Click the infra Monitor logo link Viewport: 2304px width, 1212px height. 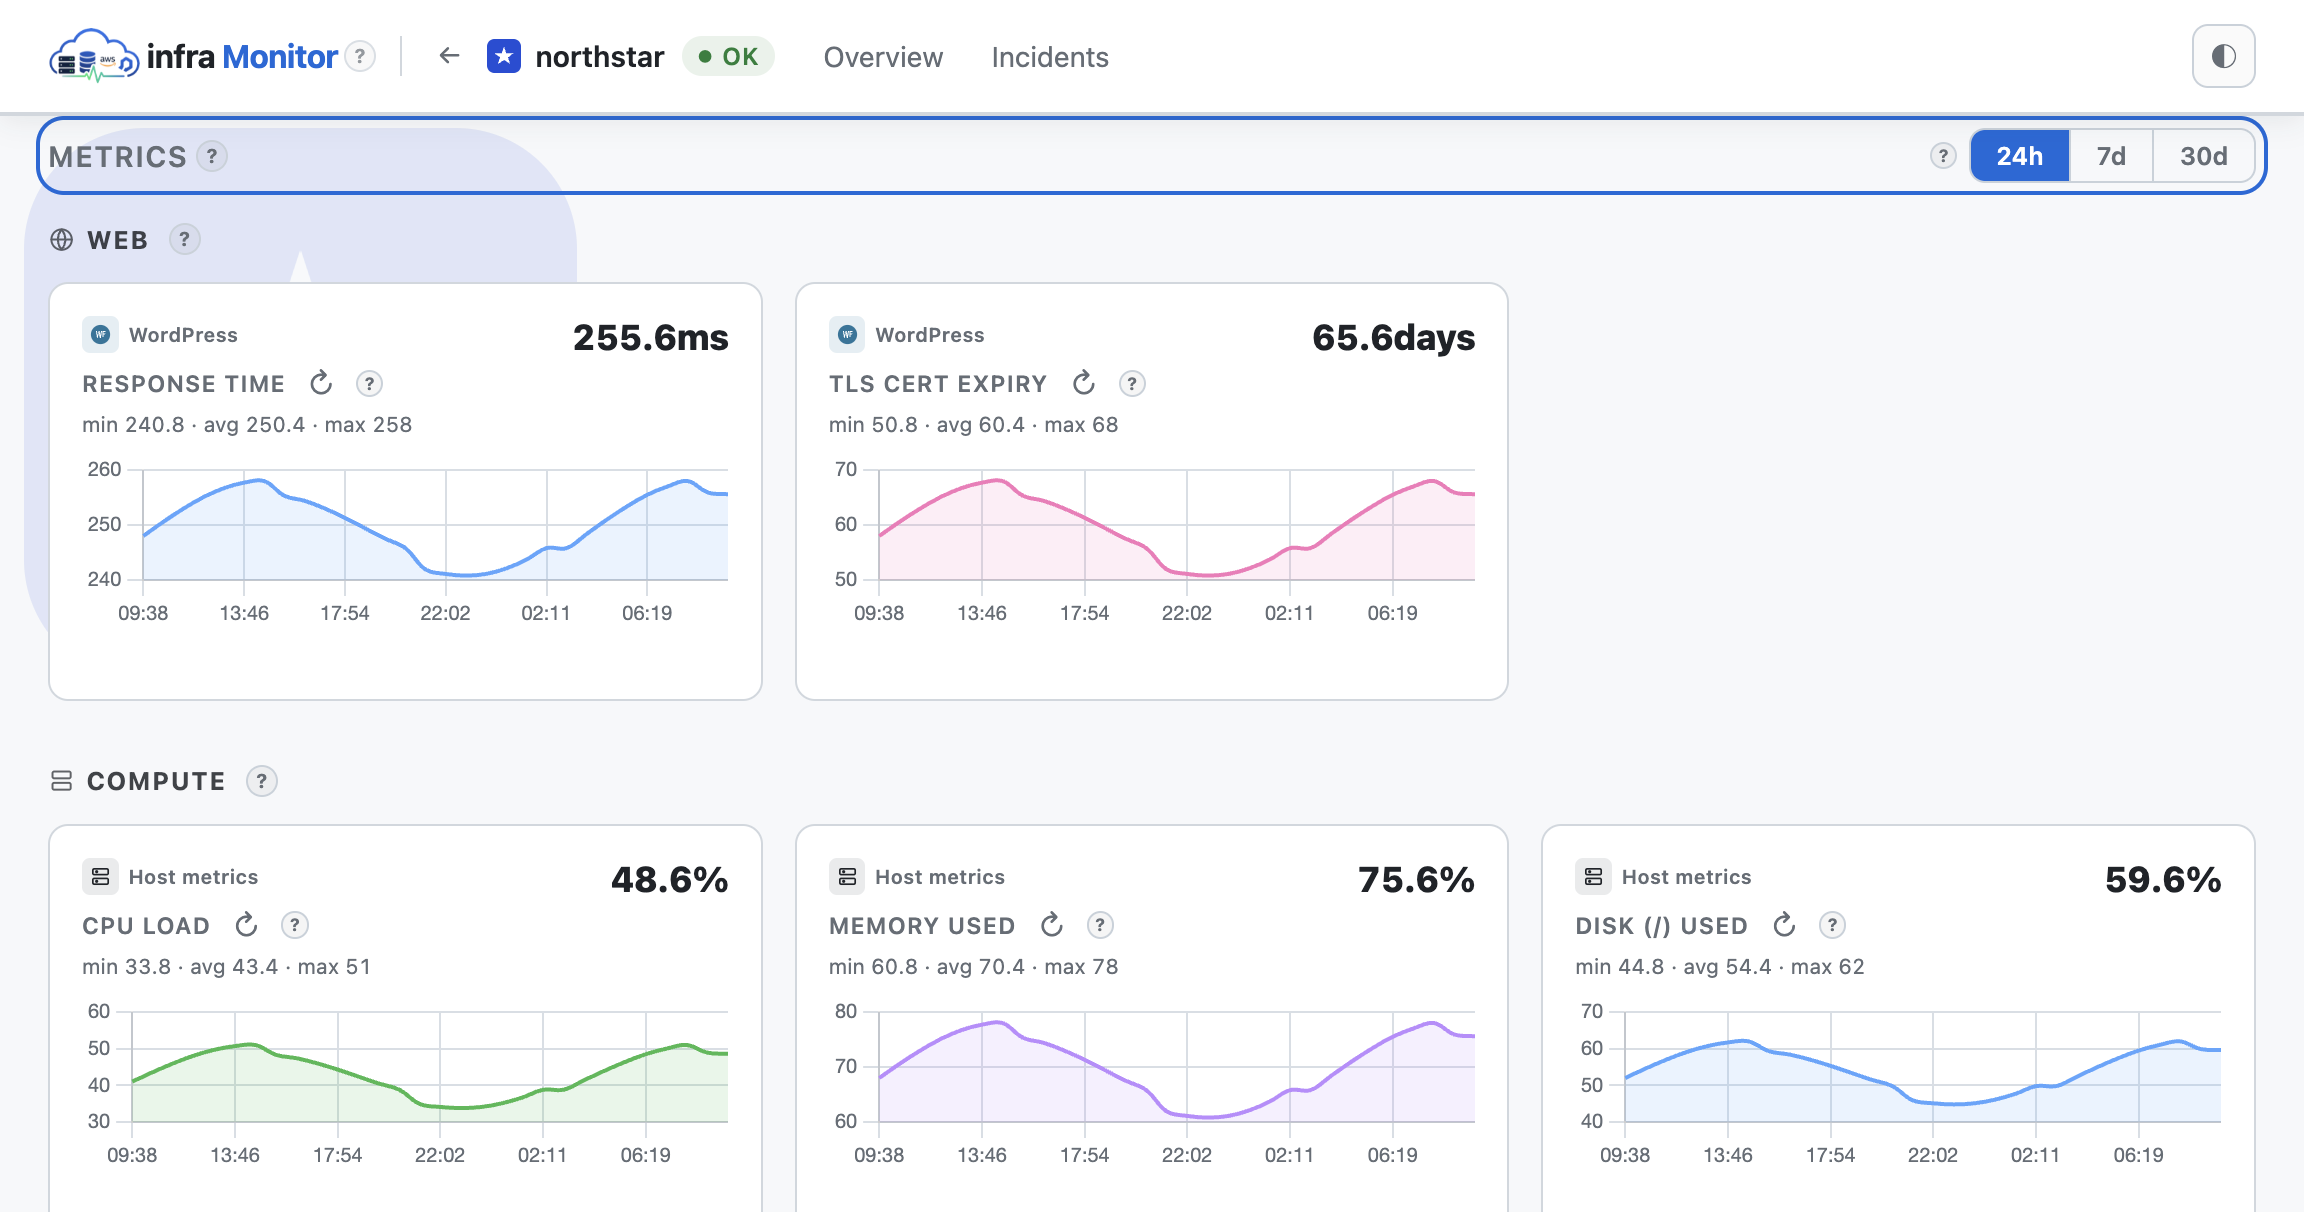193,56
